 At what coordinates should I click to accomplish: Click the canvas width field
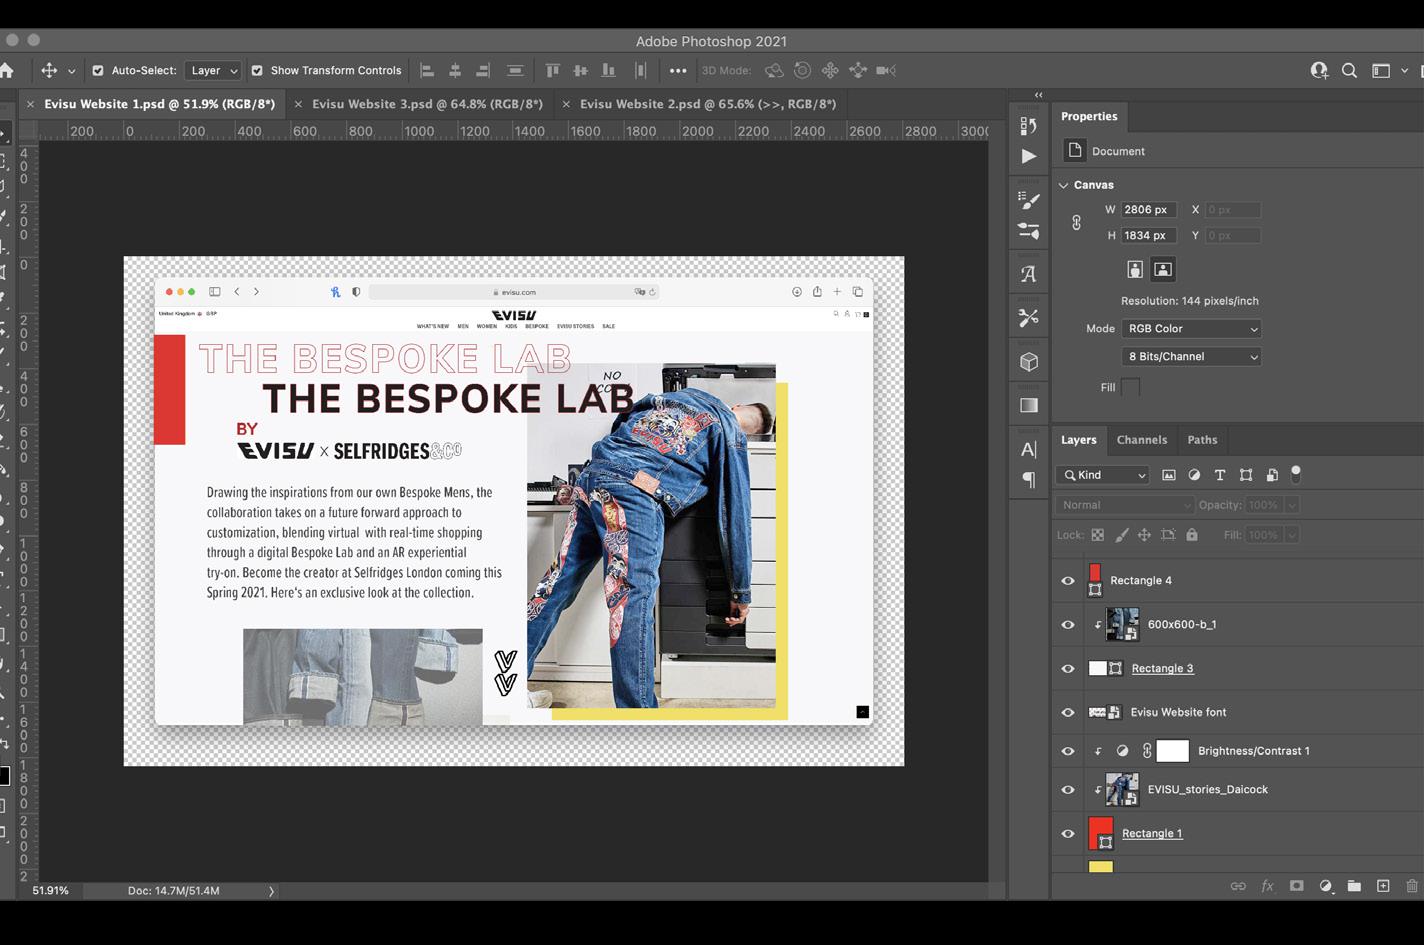[x=1148, y=210]
